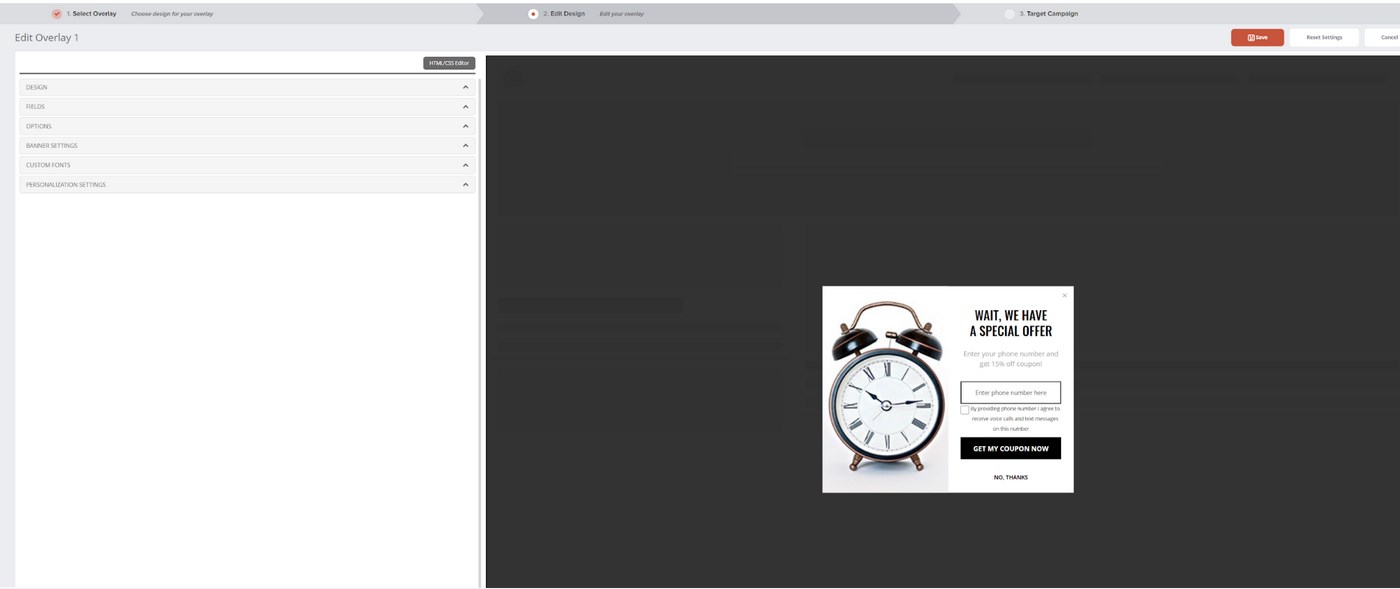Expand the Fields section chevron
This screenshot has height=589, width=1400.
tap(465, 106)
